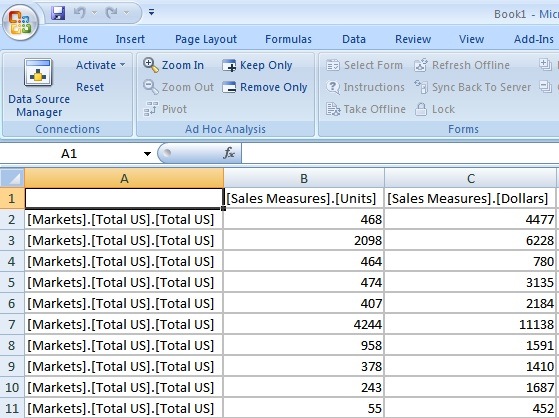
Task: Click the Remove Only icon
Action: click(x=229, y=87)
